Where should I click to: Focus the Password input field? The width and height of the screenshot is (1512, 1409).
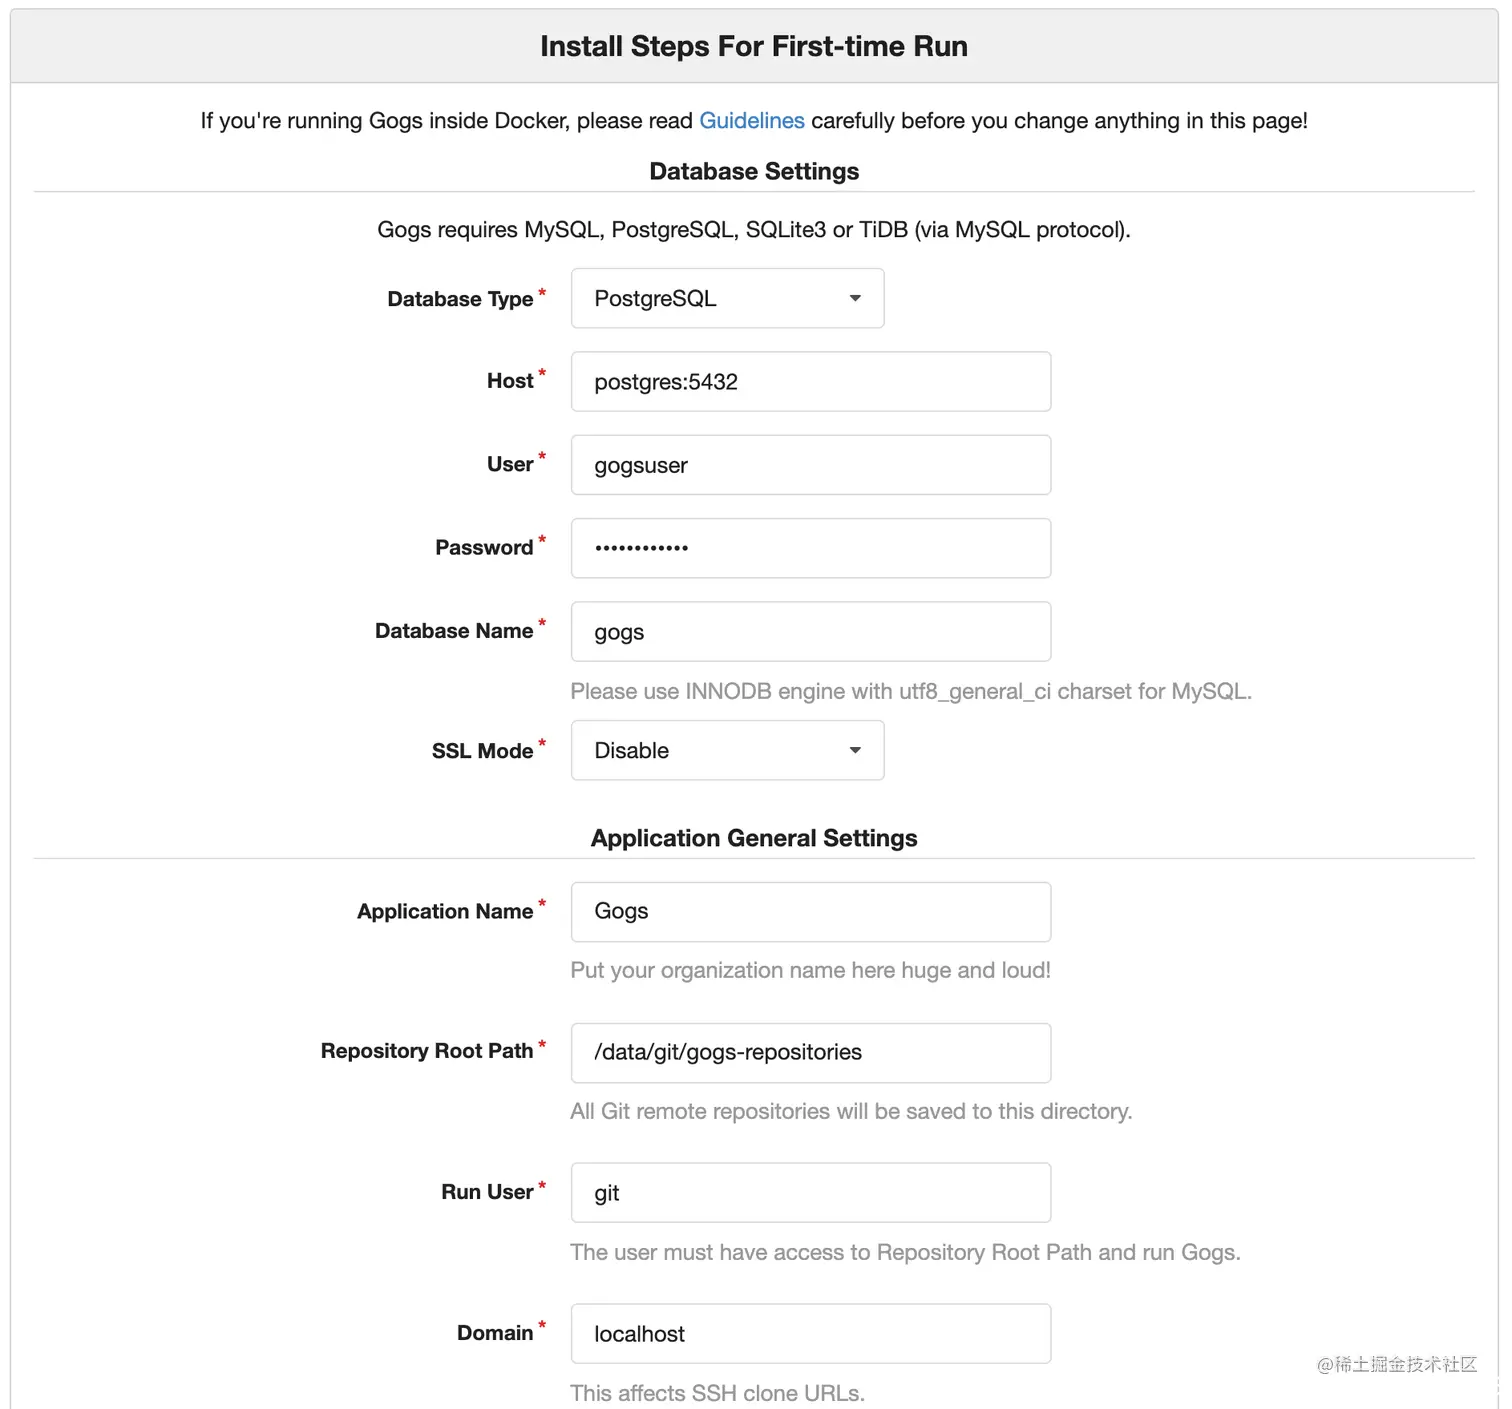click(x=811, y=548)
